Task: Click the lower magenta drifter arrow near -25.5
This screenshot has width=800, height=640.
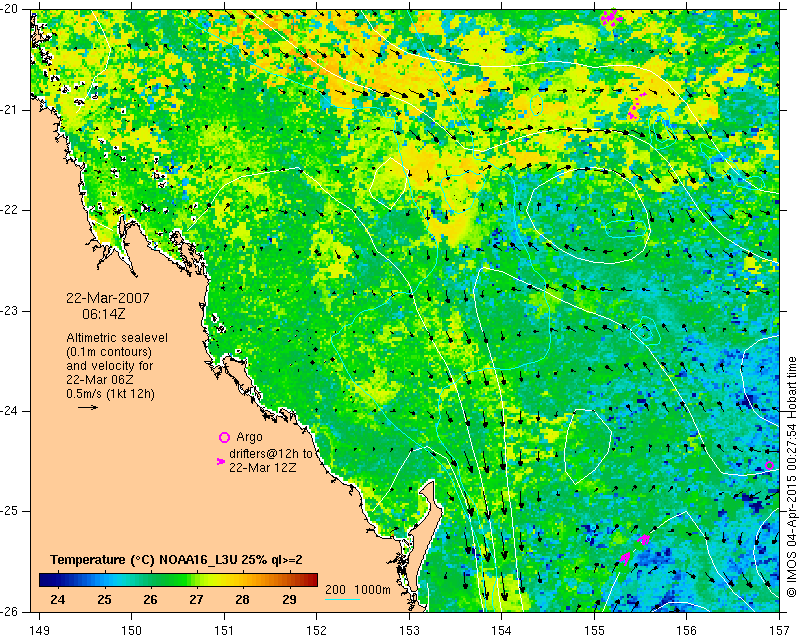Action: pos(624,558)
